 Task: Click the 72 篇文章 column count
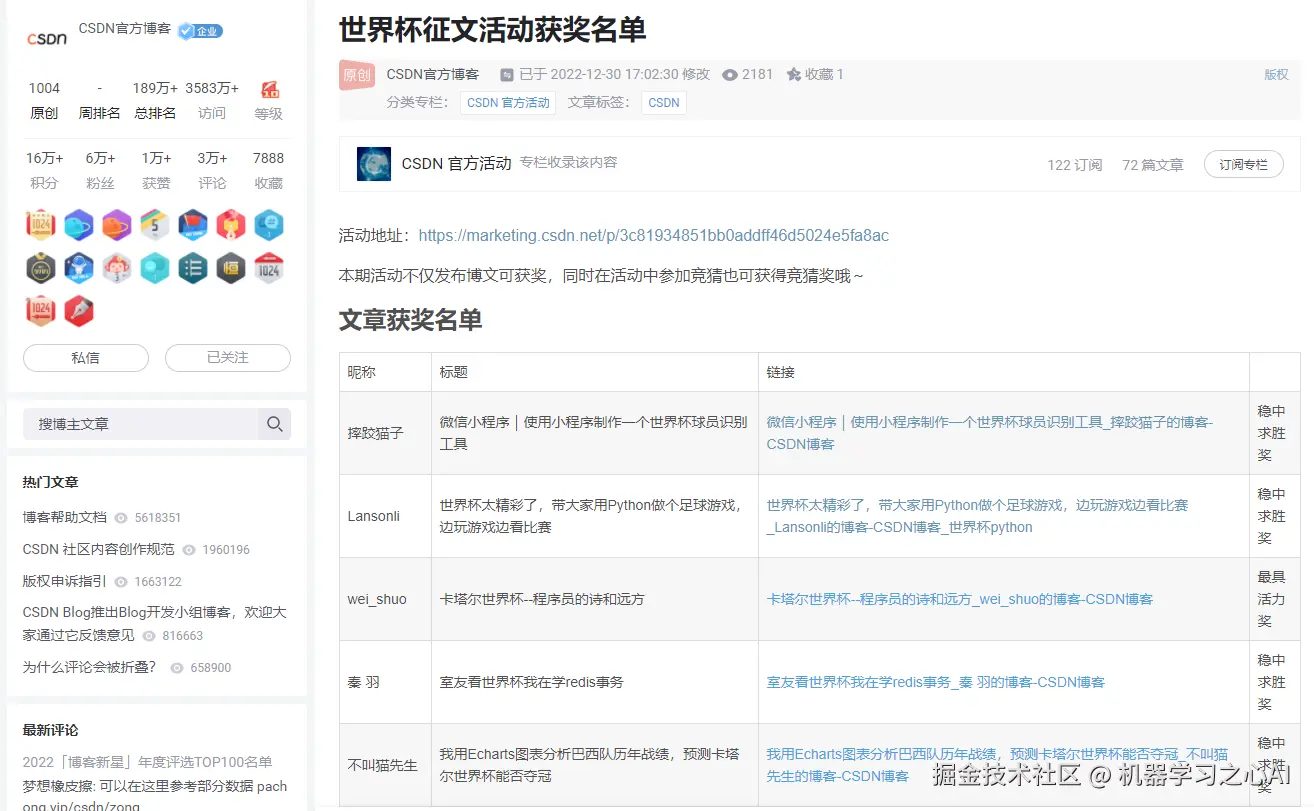click(x=1153, y=165)
